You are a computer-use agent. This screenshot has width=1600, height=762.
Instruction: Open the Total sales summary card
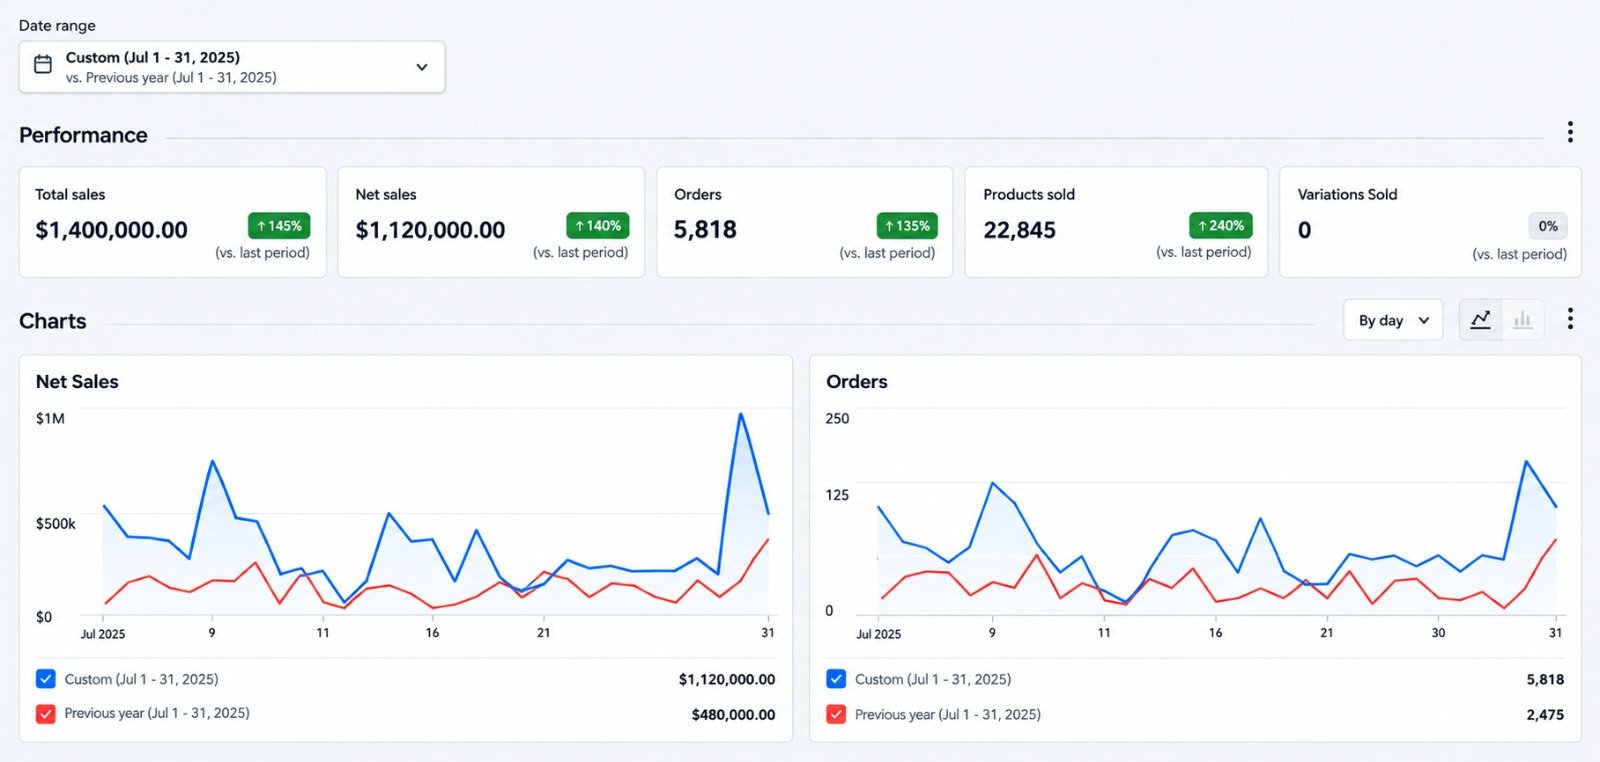(173, 222)
